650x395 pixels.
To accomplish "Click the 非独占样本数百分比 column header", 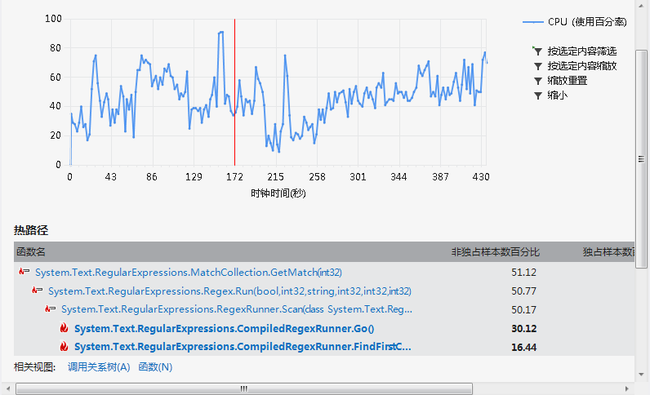I will pyautogui.click(x=495, y=252).
